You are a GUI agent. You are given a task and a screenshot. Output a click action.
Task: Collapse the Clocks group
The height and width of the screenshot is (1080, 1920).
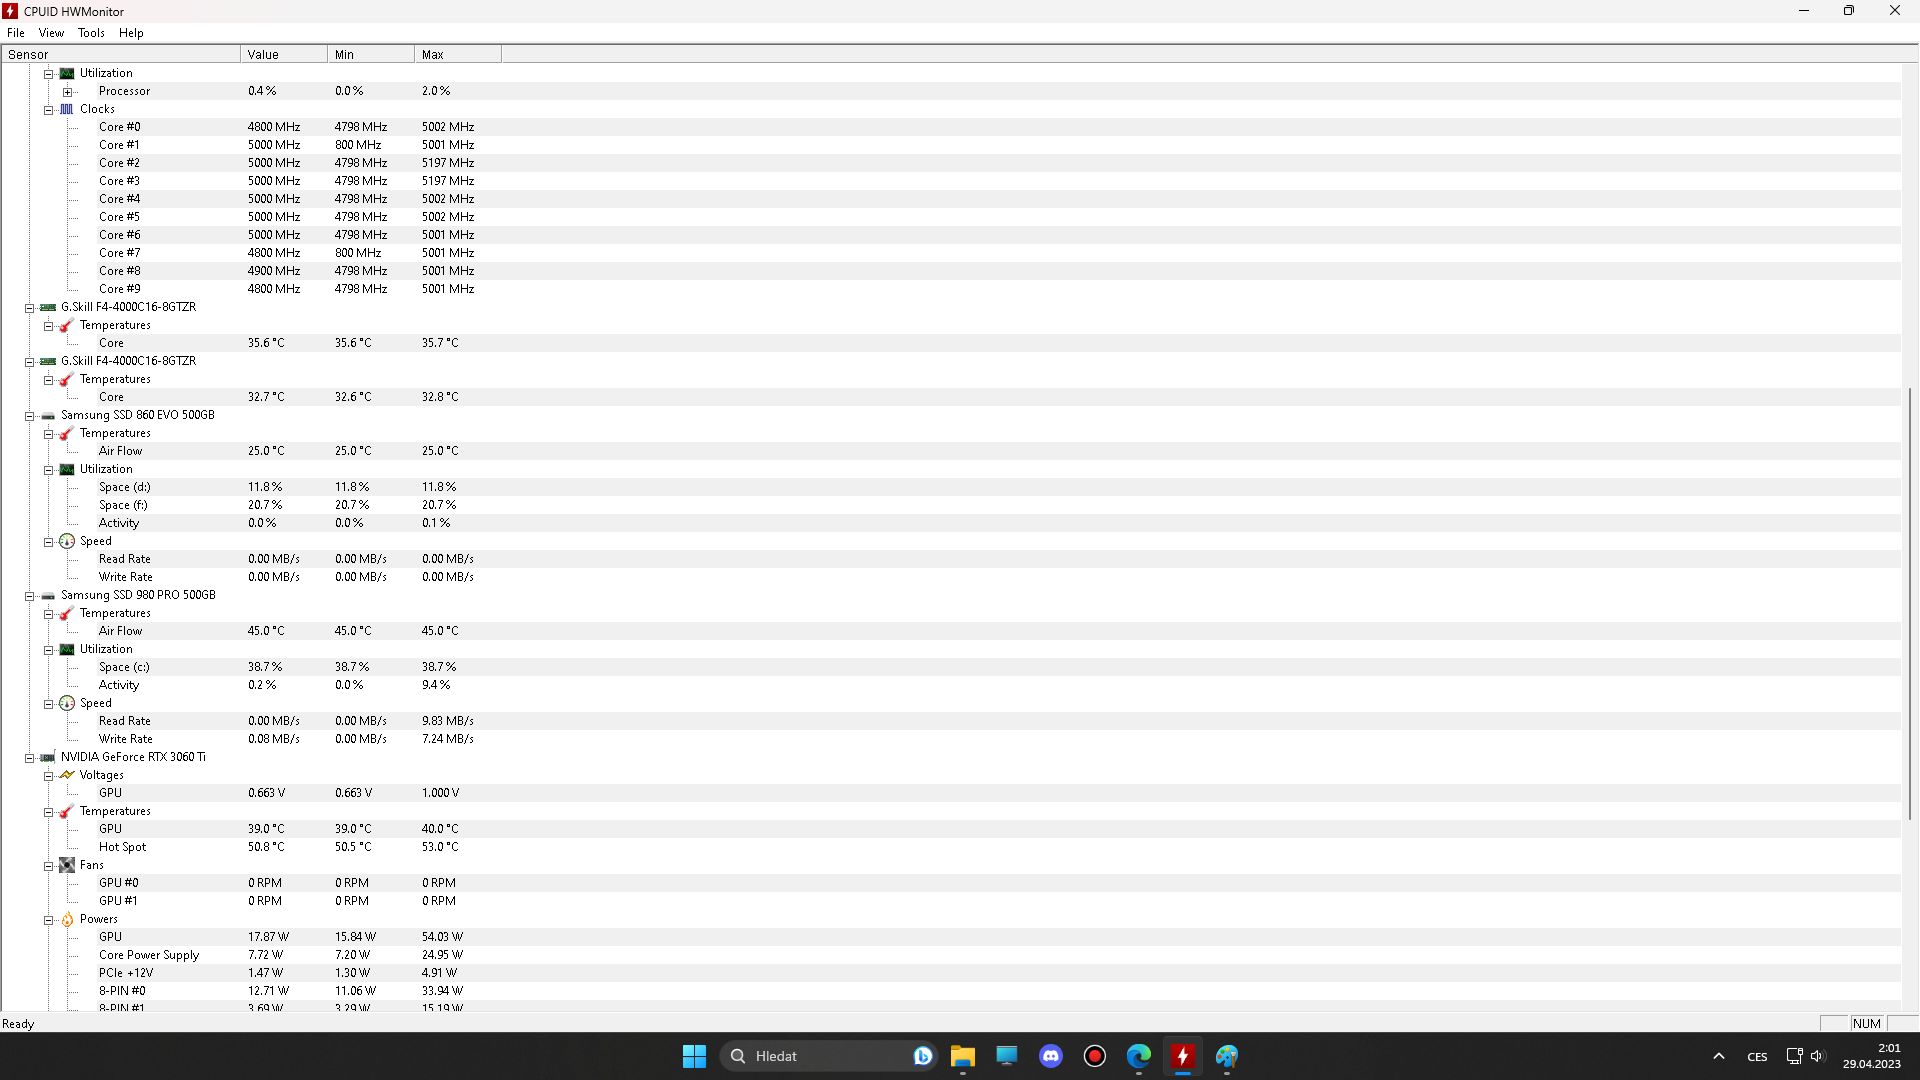click(x=48, y=110)
